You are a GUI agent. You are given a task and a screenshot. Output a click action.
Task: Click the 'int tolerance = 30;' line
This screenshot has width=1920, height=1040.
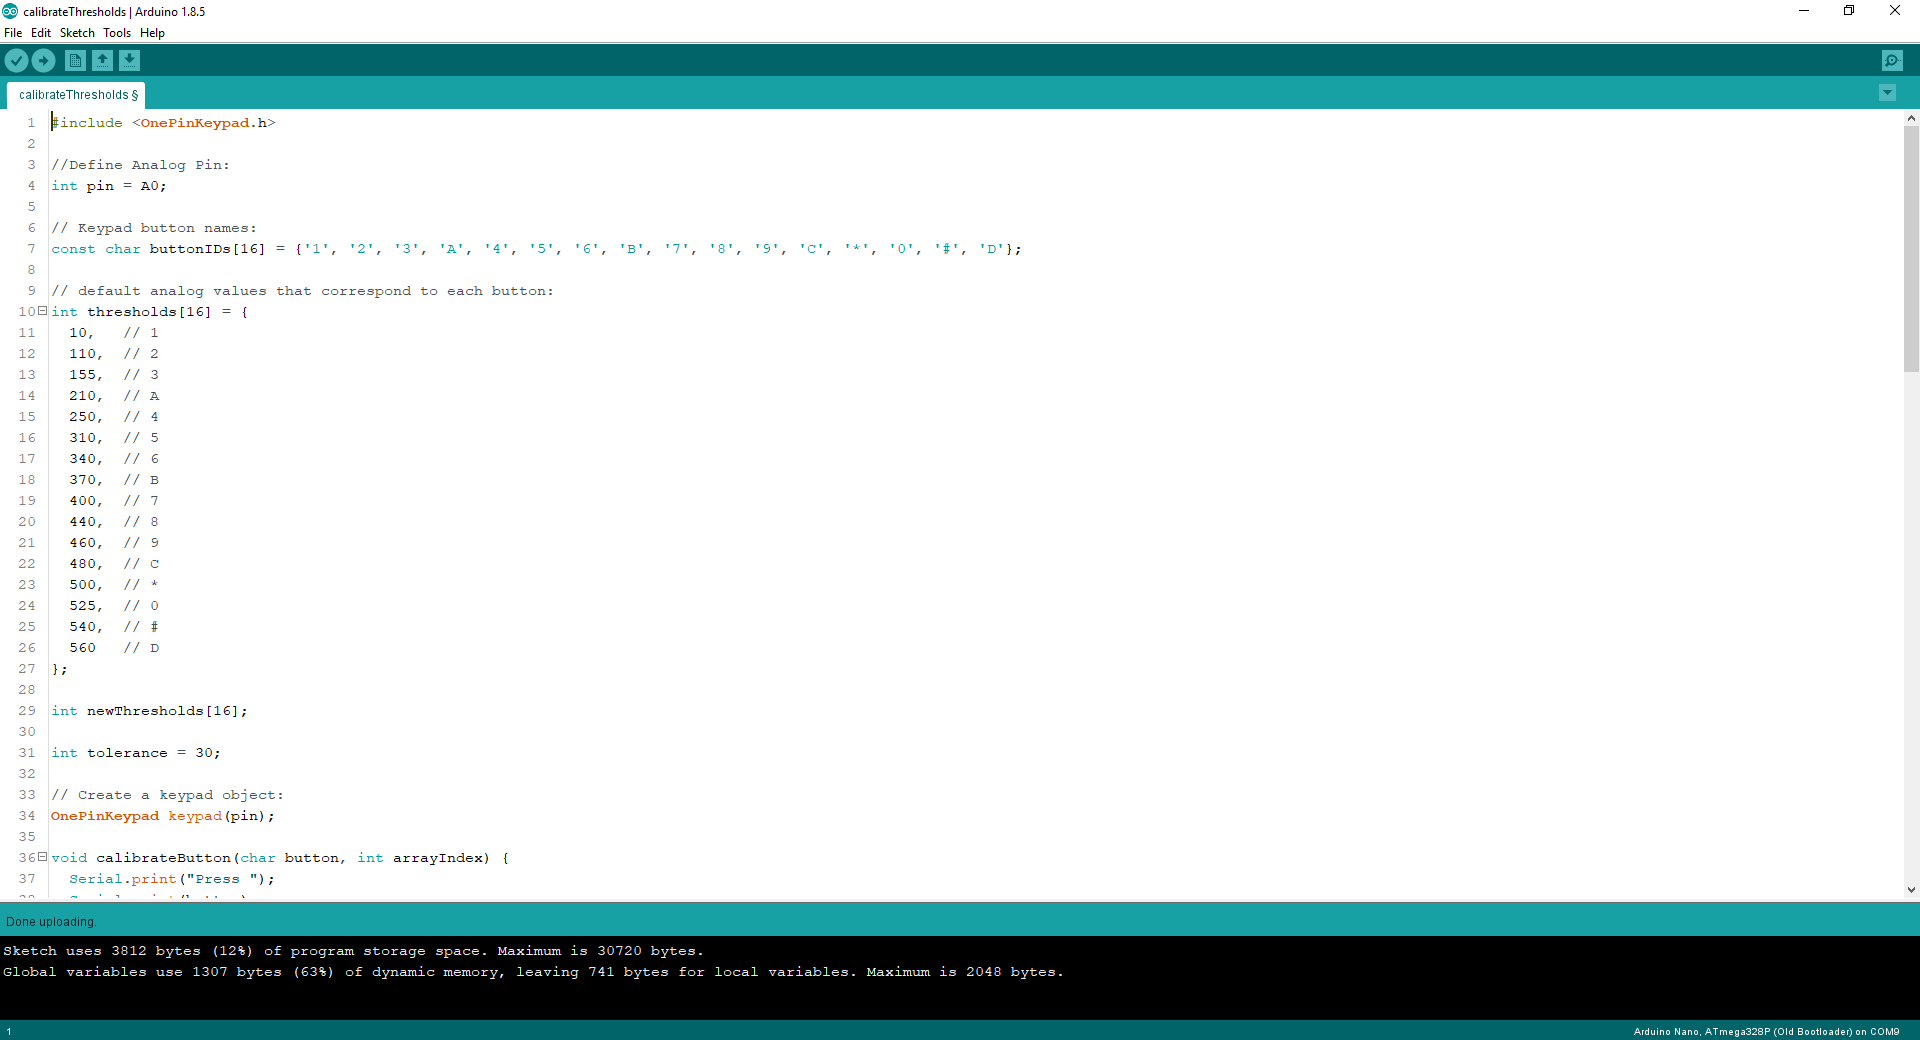pos(136,753)
